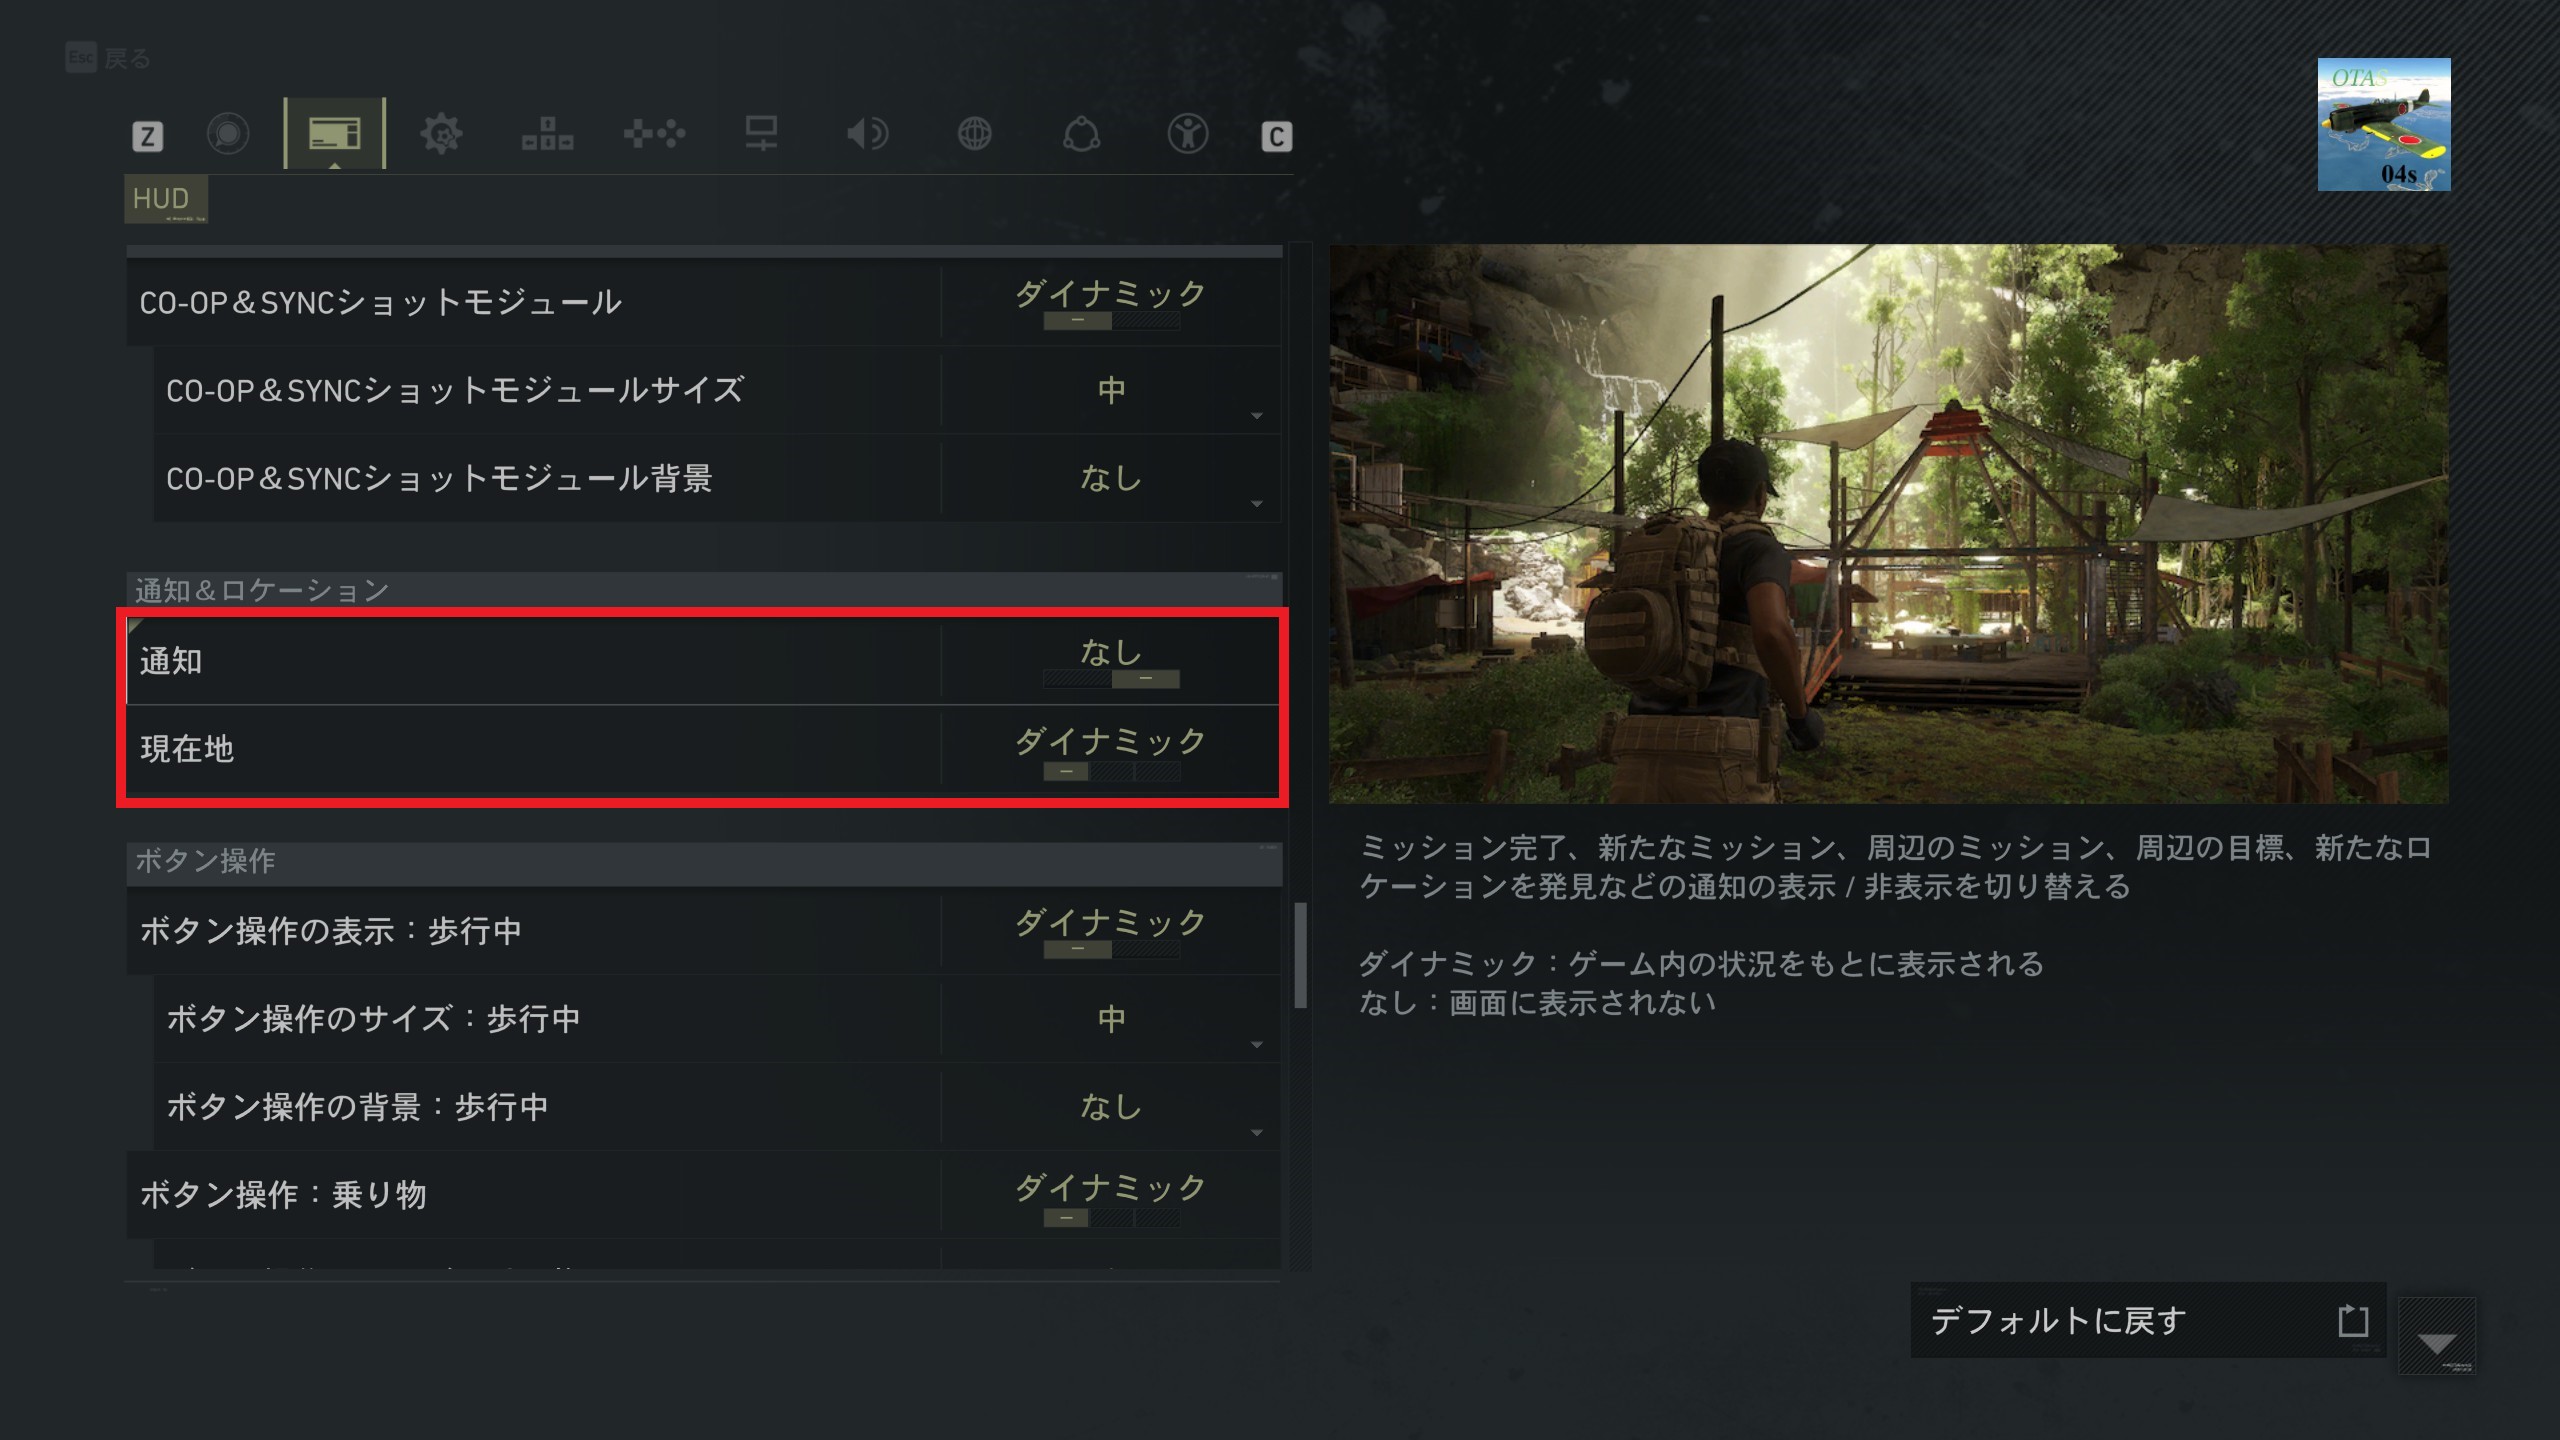Open the three-node social sharing icon tab
The width and height of the screenshot is (2560, 1440).
click(x=1081, y=134)
